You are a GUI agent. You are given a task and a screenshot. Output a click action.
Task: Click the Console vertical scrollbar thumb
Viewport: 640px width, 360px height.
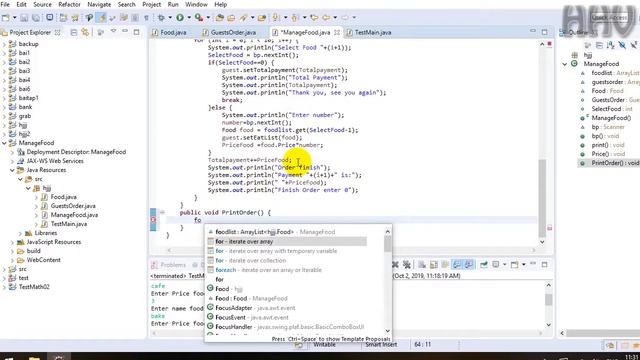coord(549,299)
